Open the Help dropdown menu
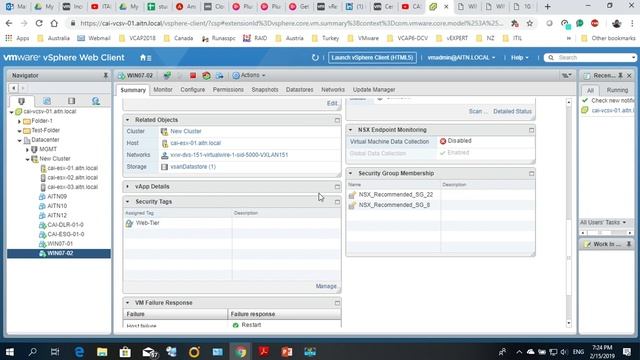The image size is (640, 360). 520,58
